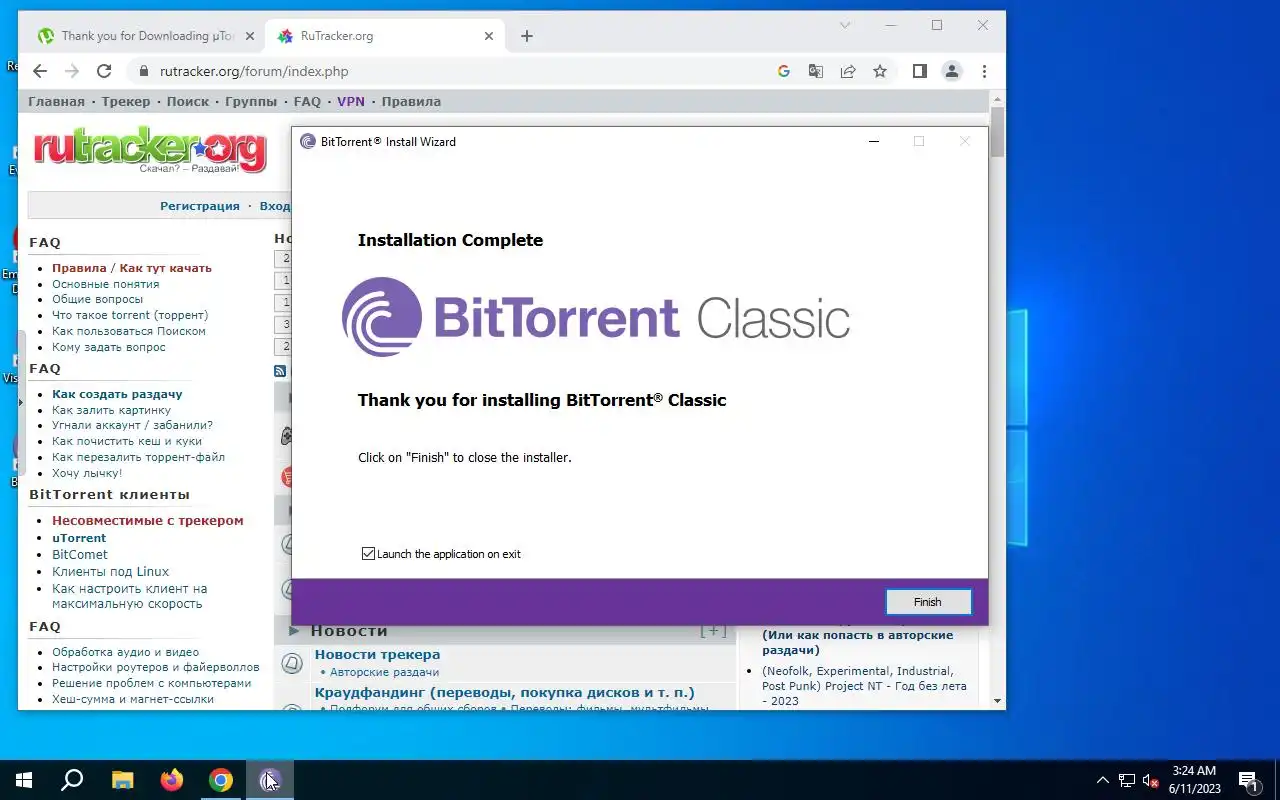Expand the Новости section arrow
Viewport: 1280px width, 800px height.
tap(294, 631)
